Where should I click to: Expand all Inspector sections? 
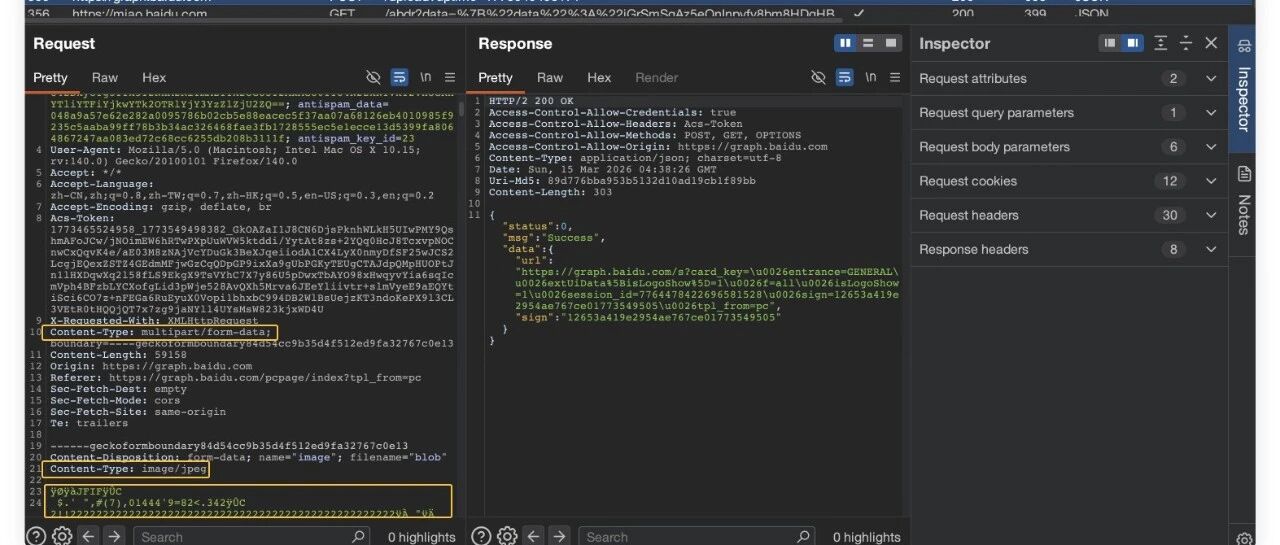[1160, 43]
